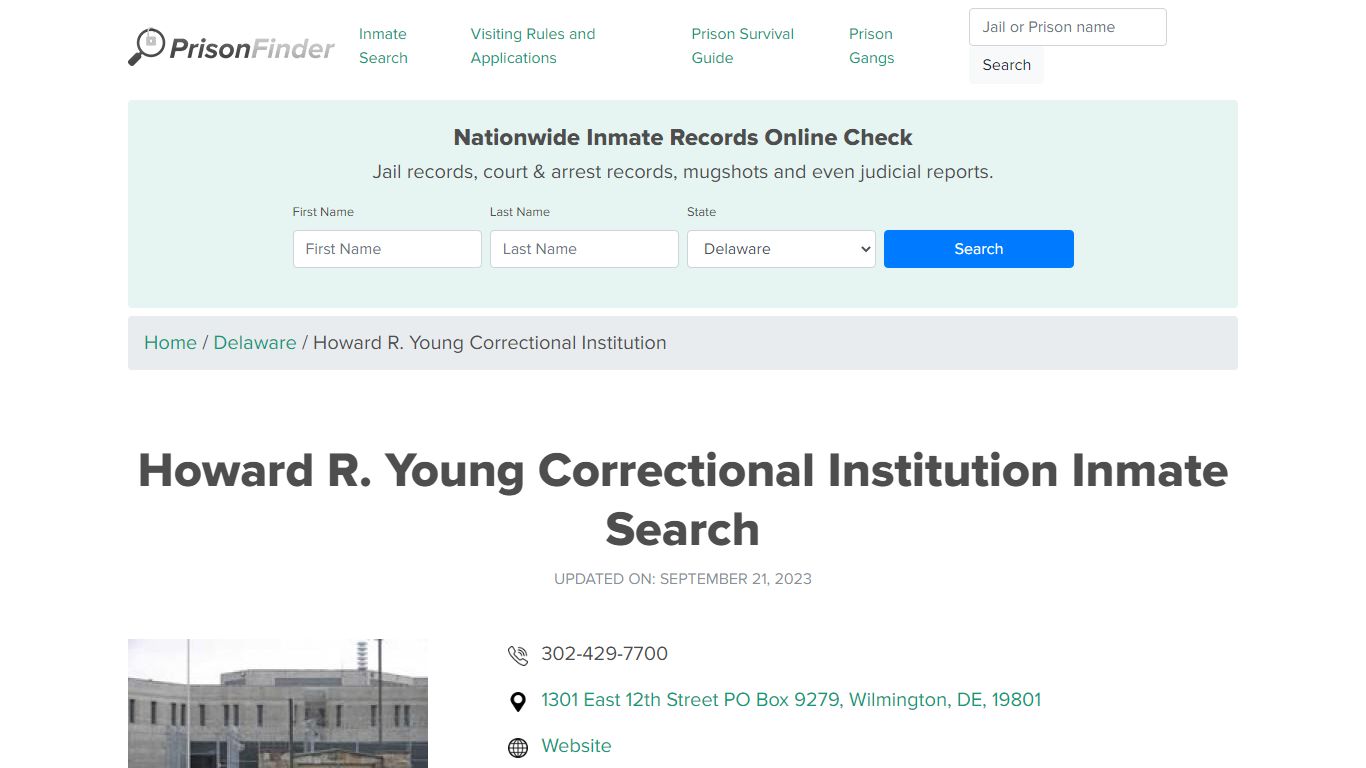Open the Inmate Search menu item
Screen dimensions: 1366x768
pyautogui.click(x=383, y=46)
